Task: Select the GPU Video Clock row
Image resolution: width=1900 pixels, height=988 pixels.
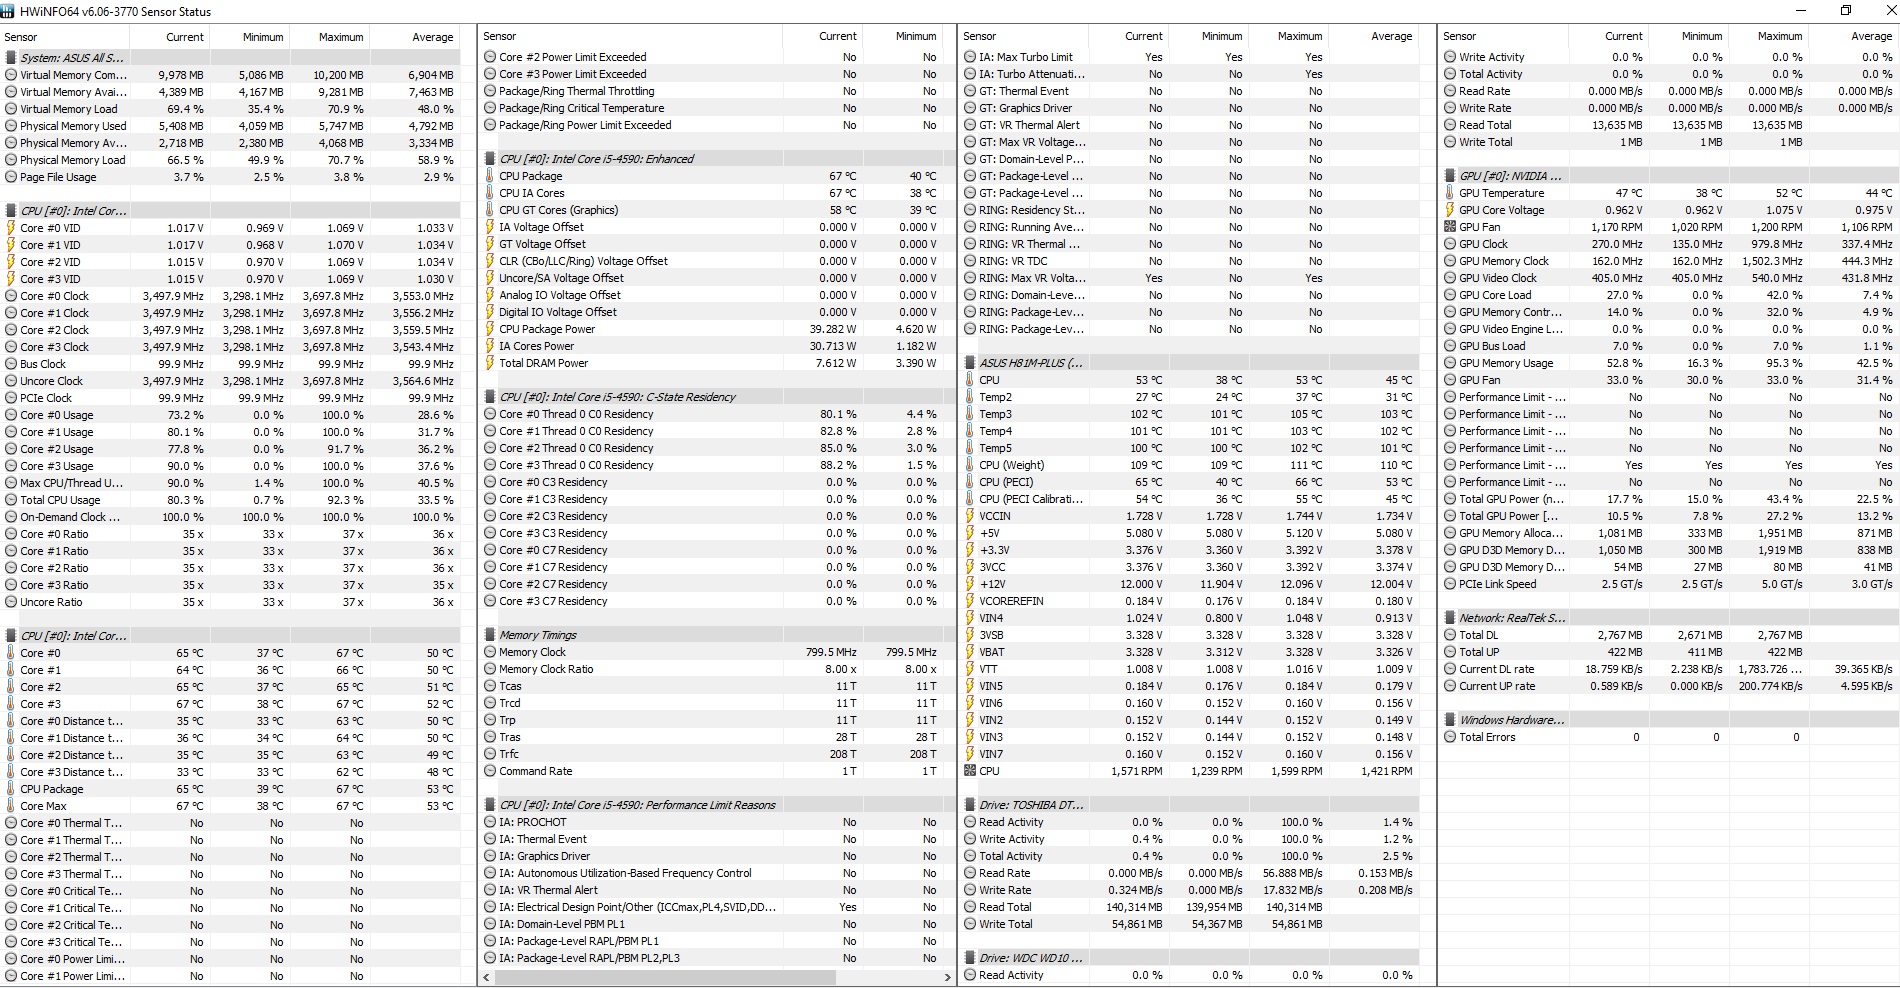Action: [x=1670, y=278]
